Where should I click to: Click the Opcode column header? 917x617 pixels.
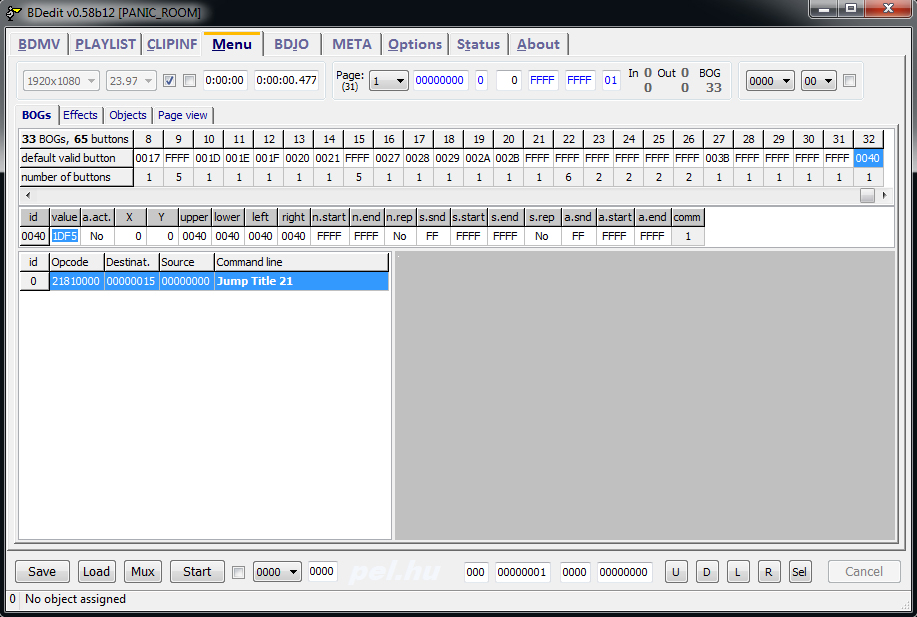point(77,262)
